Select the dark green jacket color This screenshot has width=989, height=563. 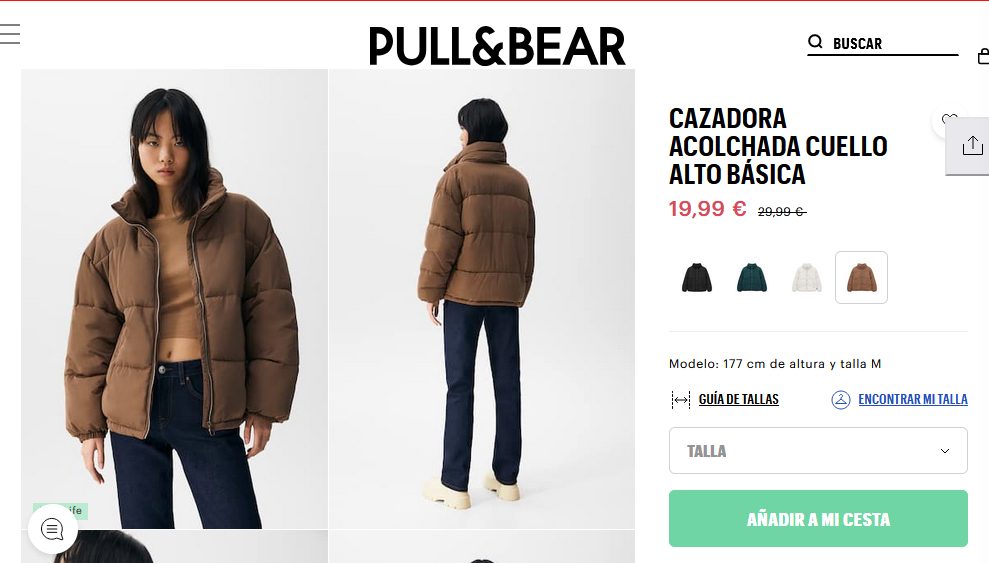click(x=752, y=277)
